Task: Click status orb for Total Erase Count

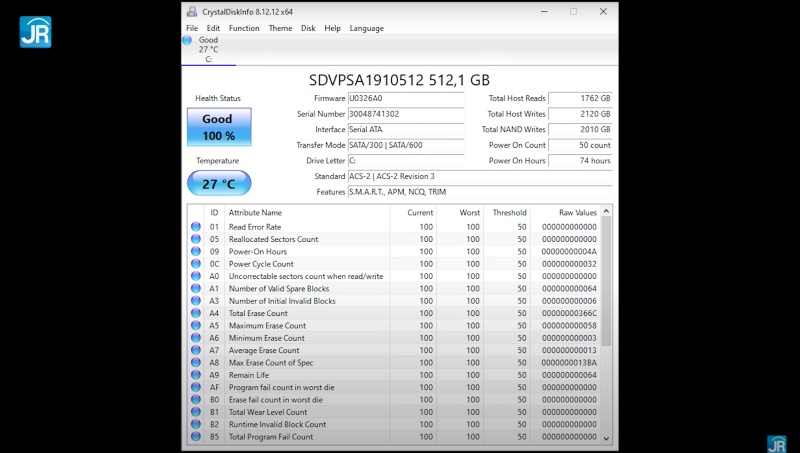Action: pyautogui.click(x=196, y=313)
